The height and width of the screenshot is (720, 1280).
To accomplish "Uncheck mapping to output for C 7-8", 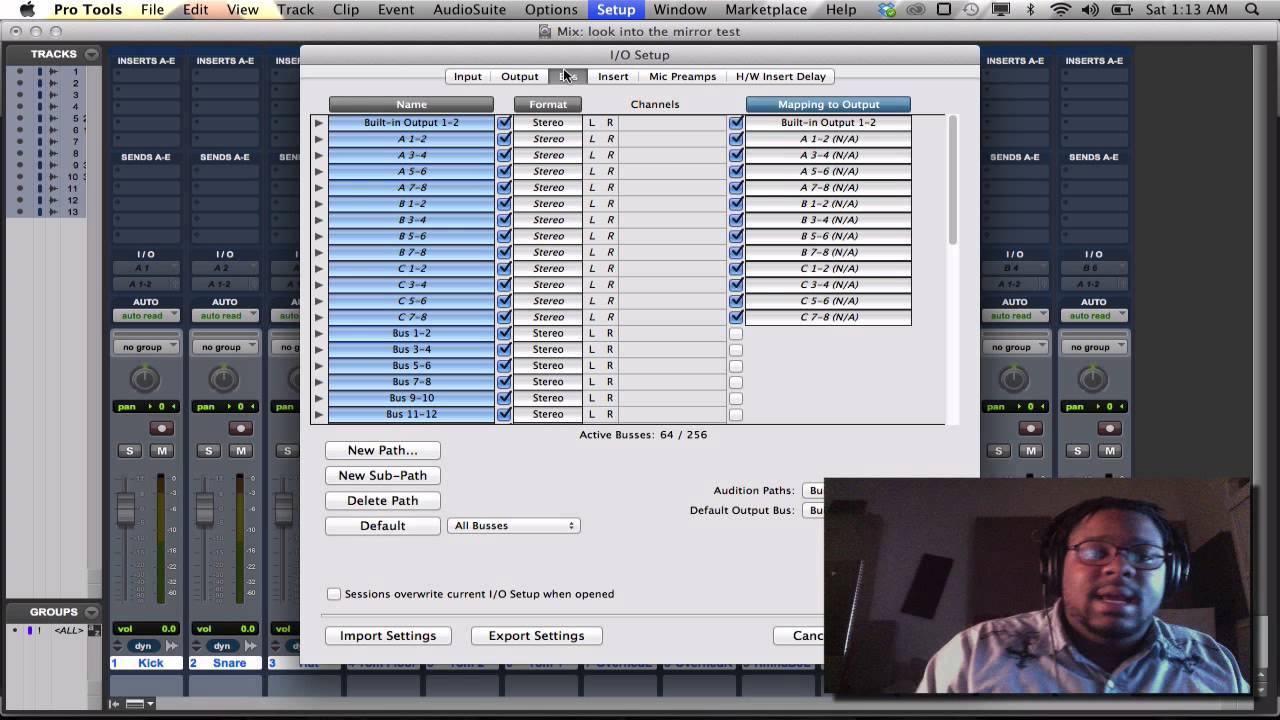I will point(736,317).
